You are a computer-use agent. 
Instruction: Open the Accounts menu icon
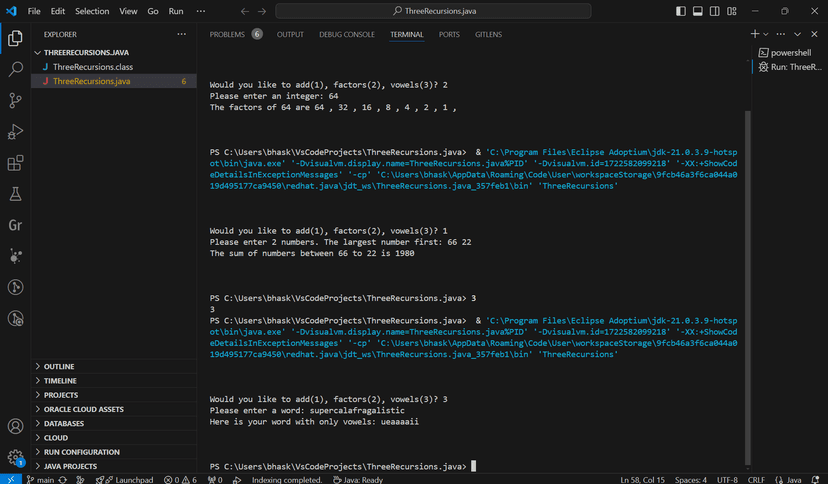(x=15, y=426)
